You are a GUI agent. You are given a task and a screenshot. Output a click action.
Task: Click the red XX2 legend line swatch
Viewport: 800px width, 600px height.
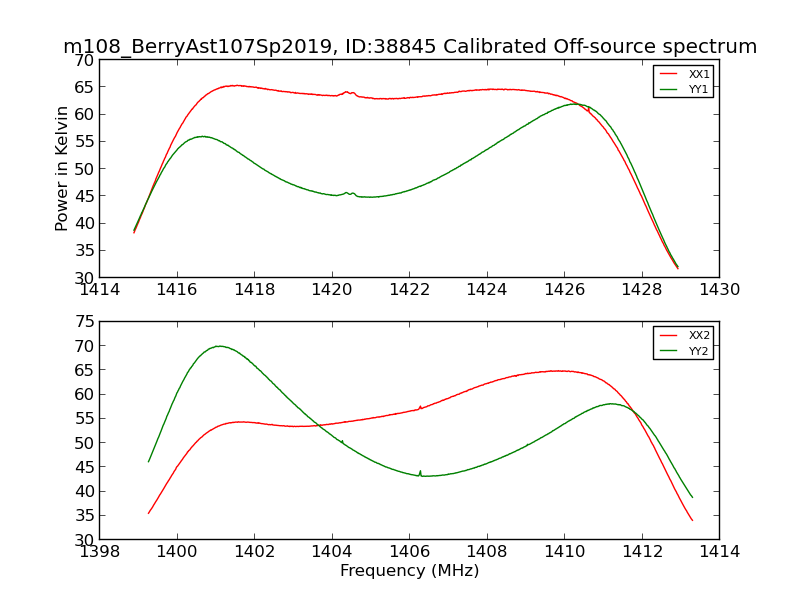point(668,335)
